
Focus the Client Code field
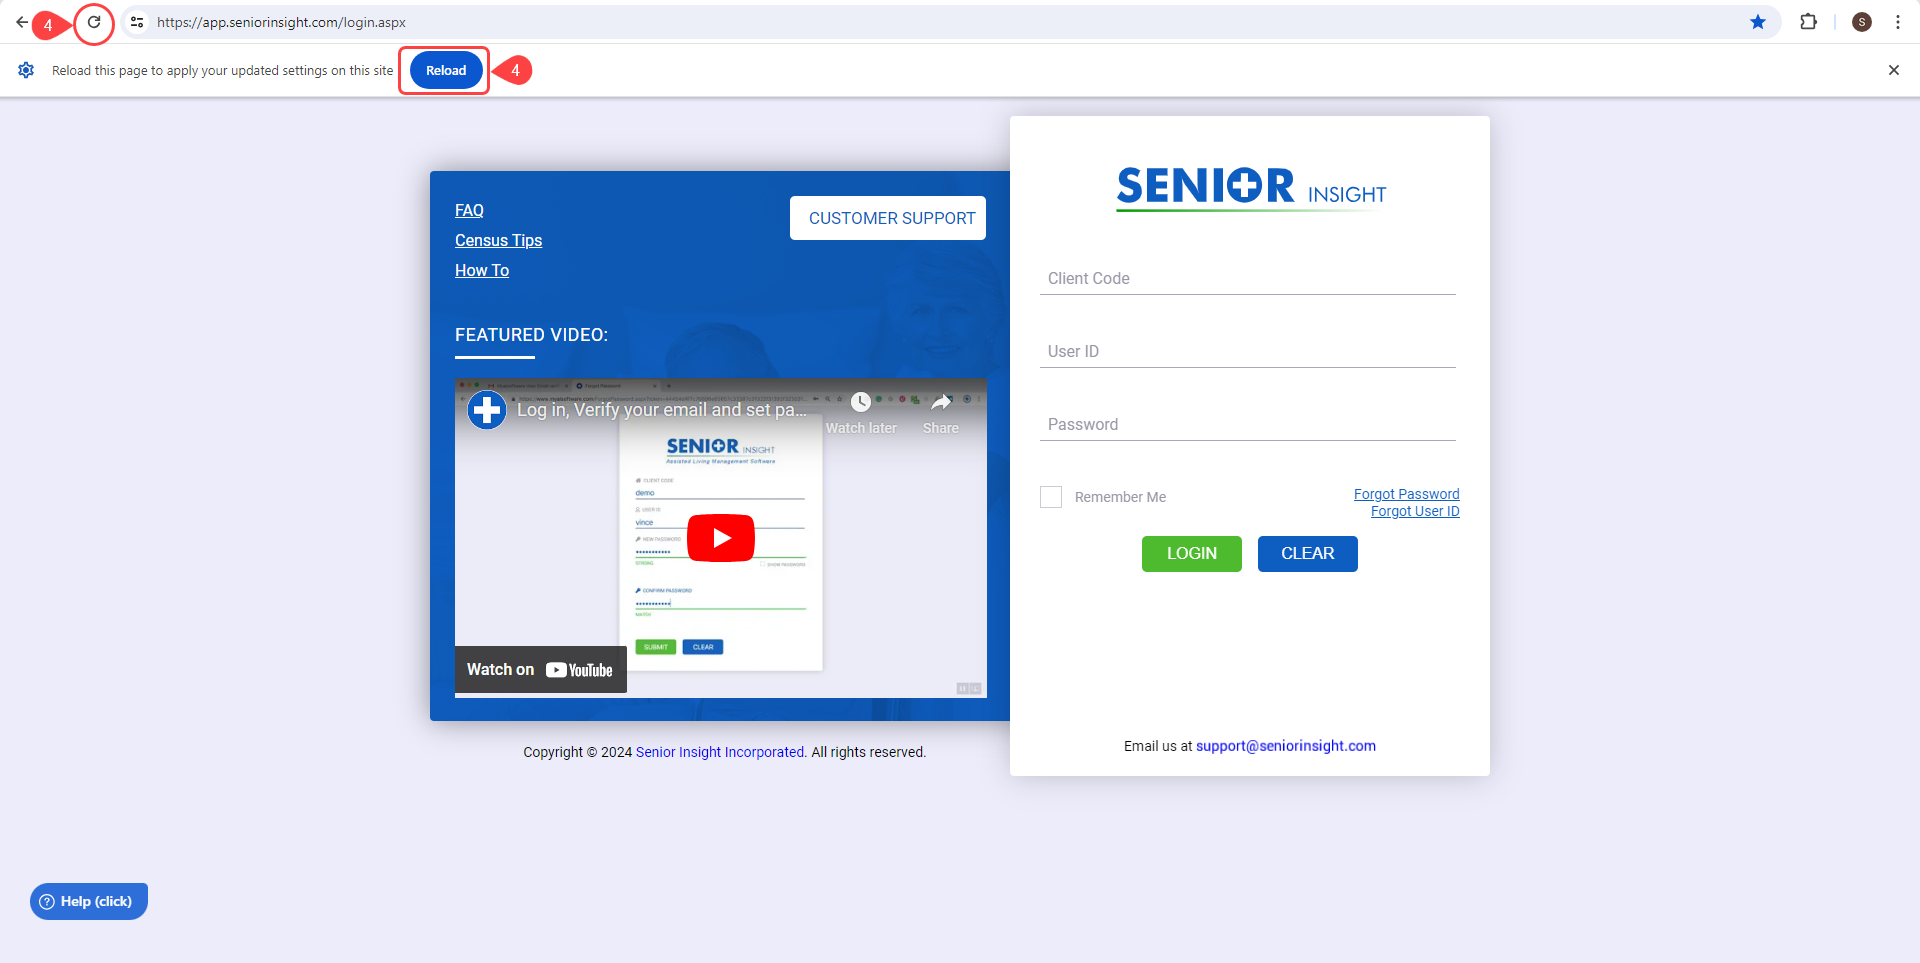point(1248,279)
